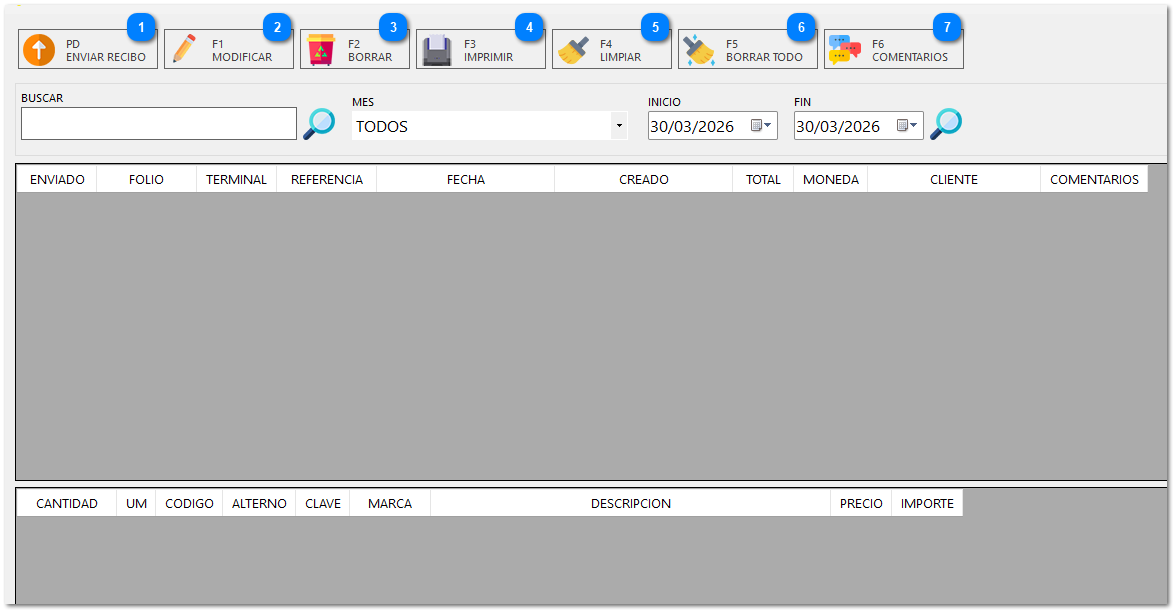Click the LIMPIAR button label
The height and width of the screenshot is (613, 1176).
point(620,57)
